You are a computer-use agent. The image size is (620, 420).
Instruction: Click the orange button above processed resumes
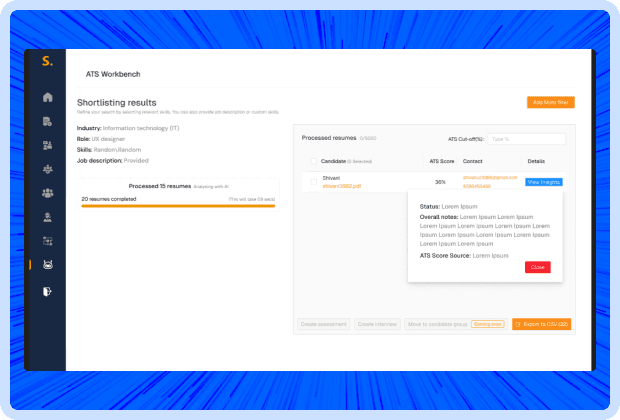coord(550,102)
